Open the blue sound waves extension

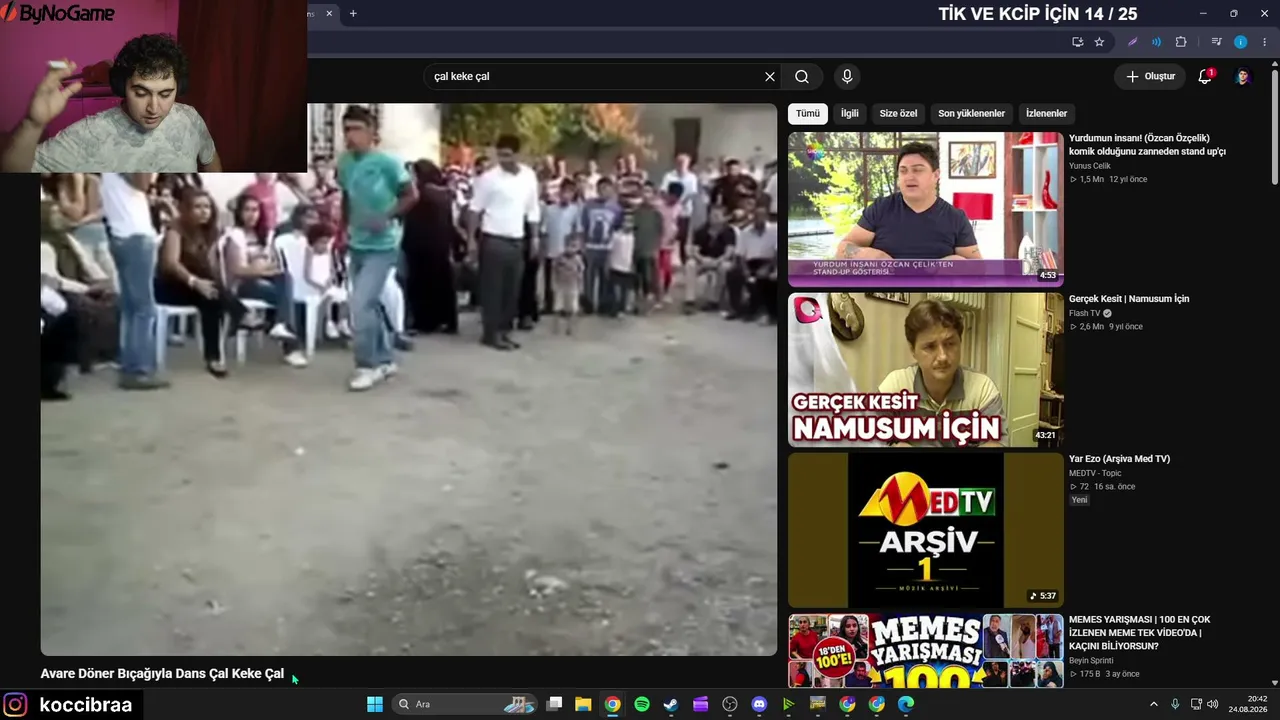coord(1156,42)
